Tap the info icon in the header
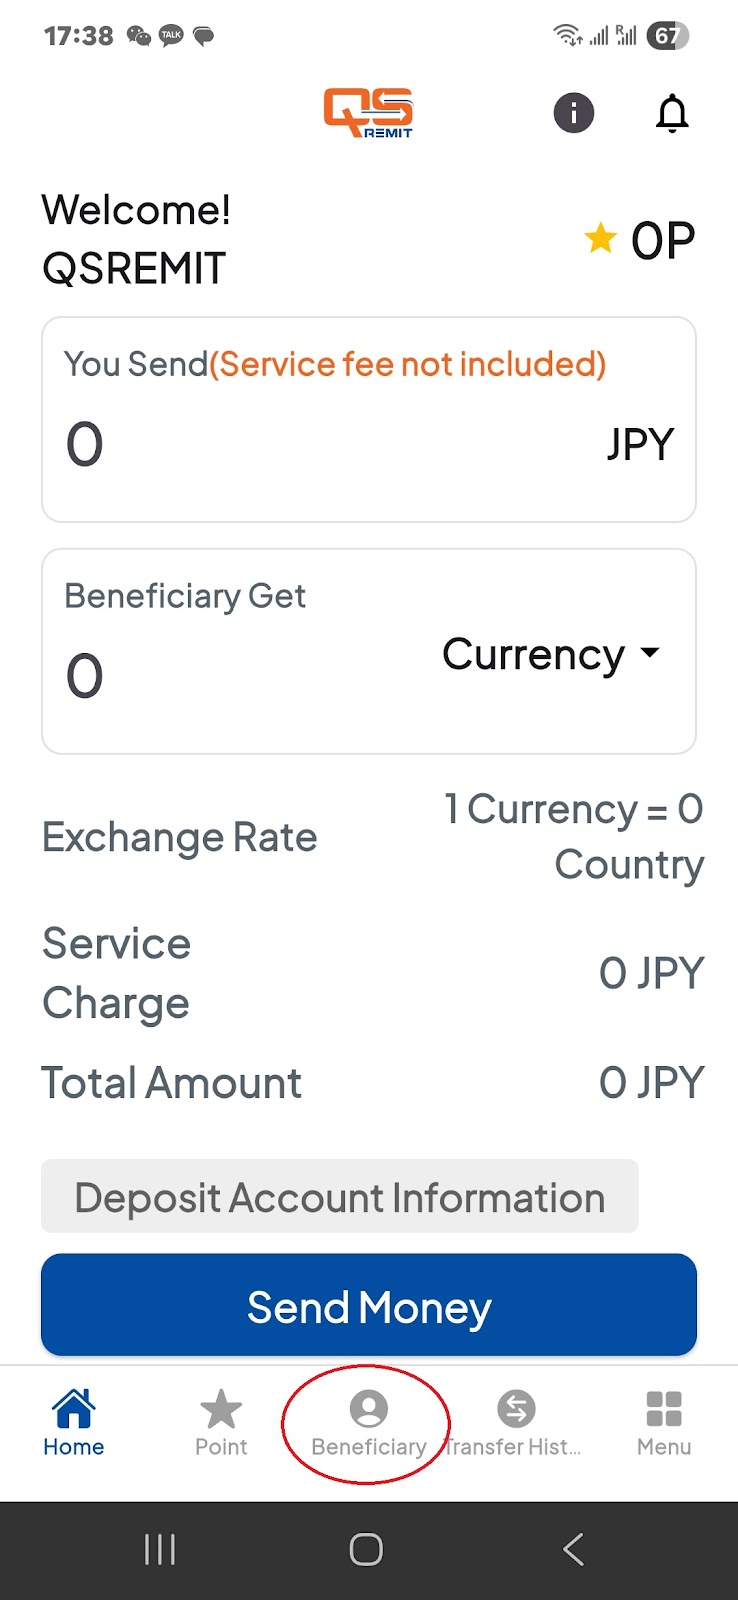The height and width of the screenshot is (1600, 738). coord(573,113)
